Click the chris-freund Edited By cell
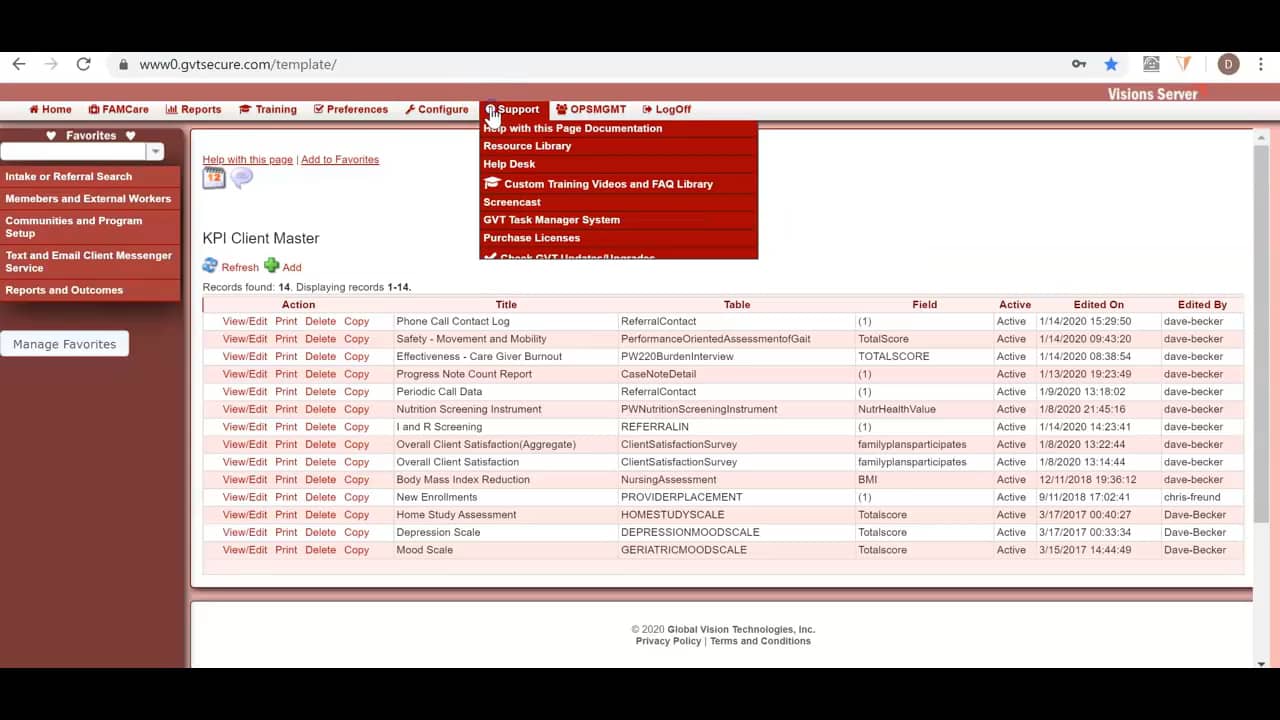Screen dimensions: 1280x720 pyautogui.click(x=1194, y=497)
